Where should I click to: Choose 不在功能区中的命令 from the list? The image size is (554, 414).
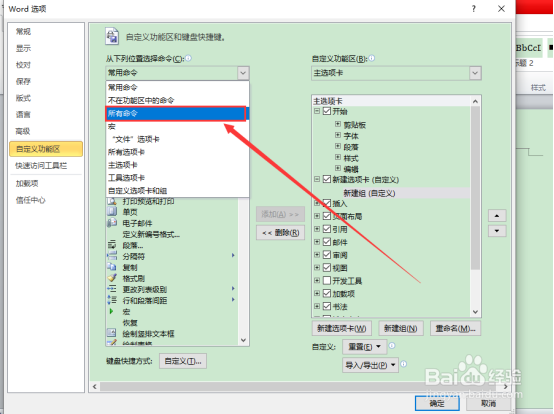177,100
